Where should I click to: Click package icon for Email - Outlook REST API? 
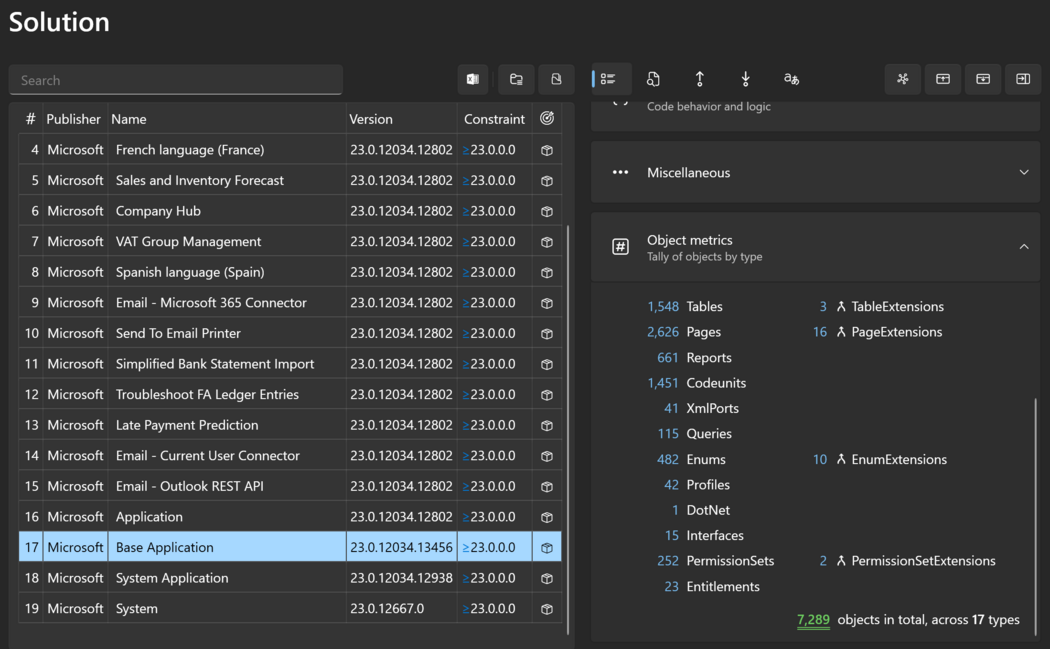click(x=547, y=486)
